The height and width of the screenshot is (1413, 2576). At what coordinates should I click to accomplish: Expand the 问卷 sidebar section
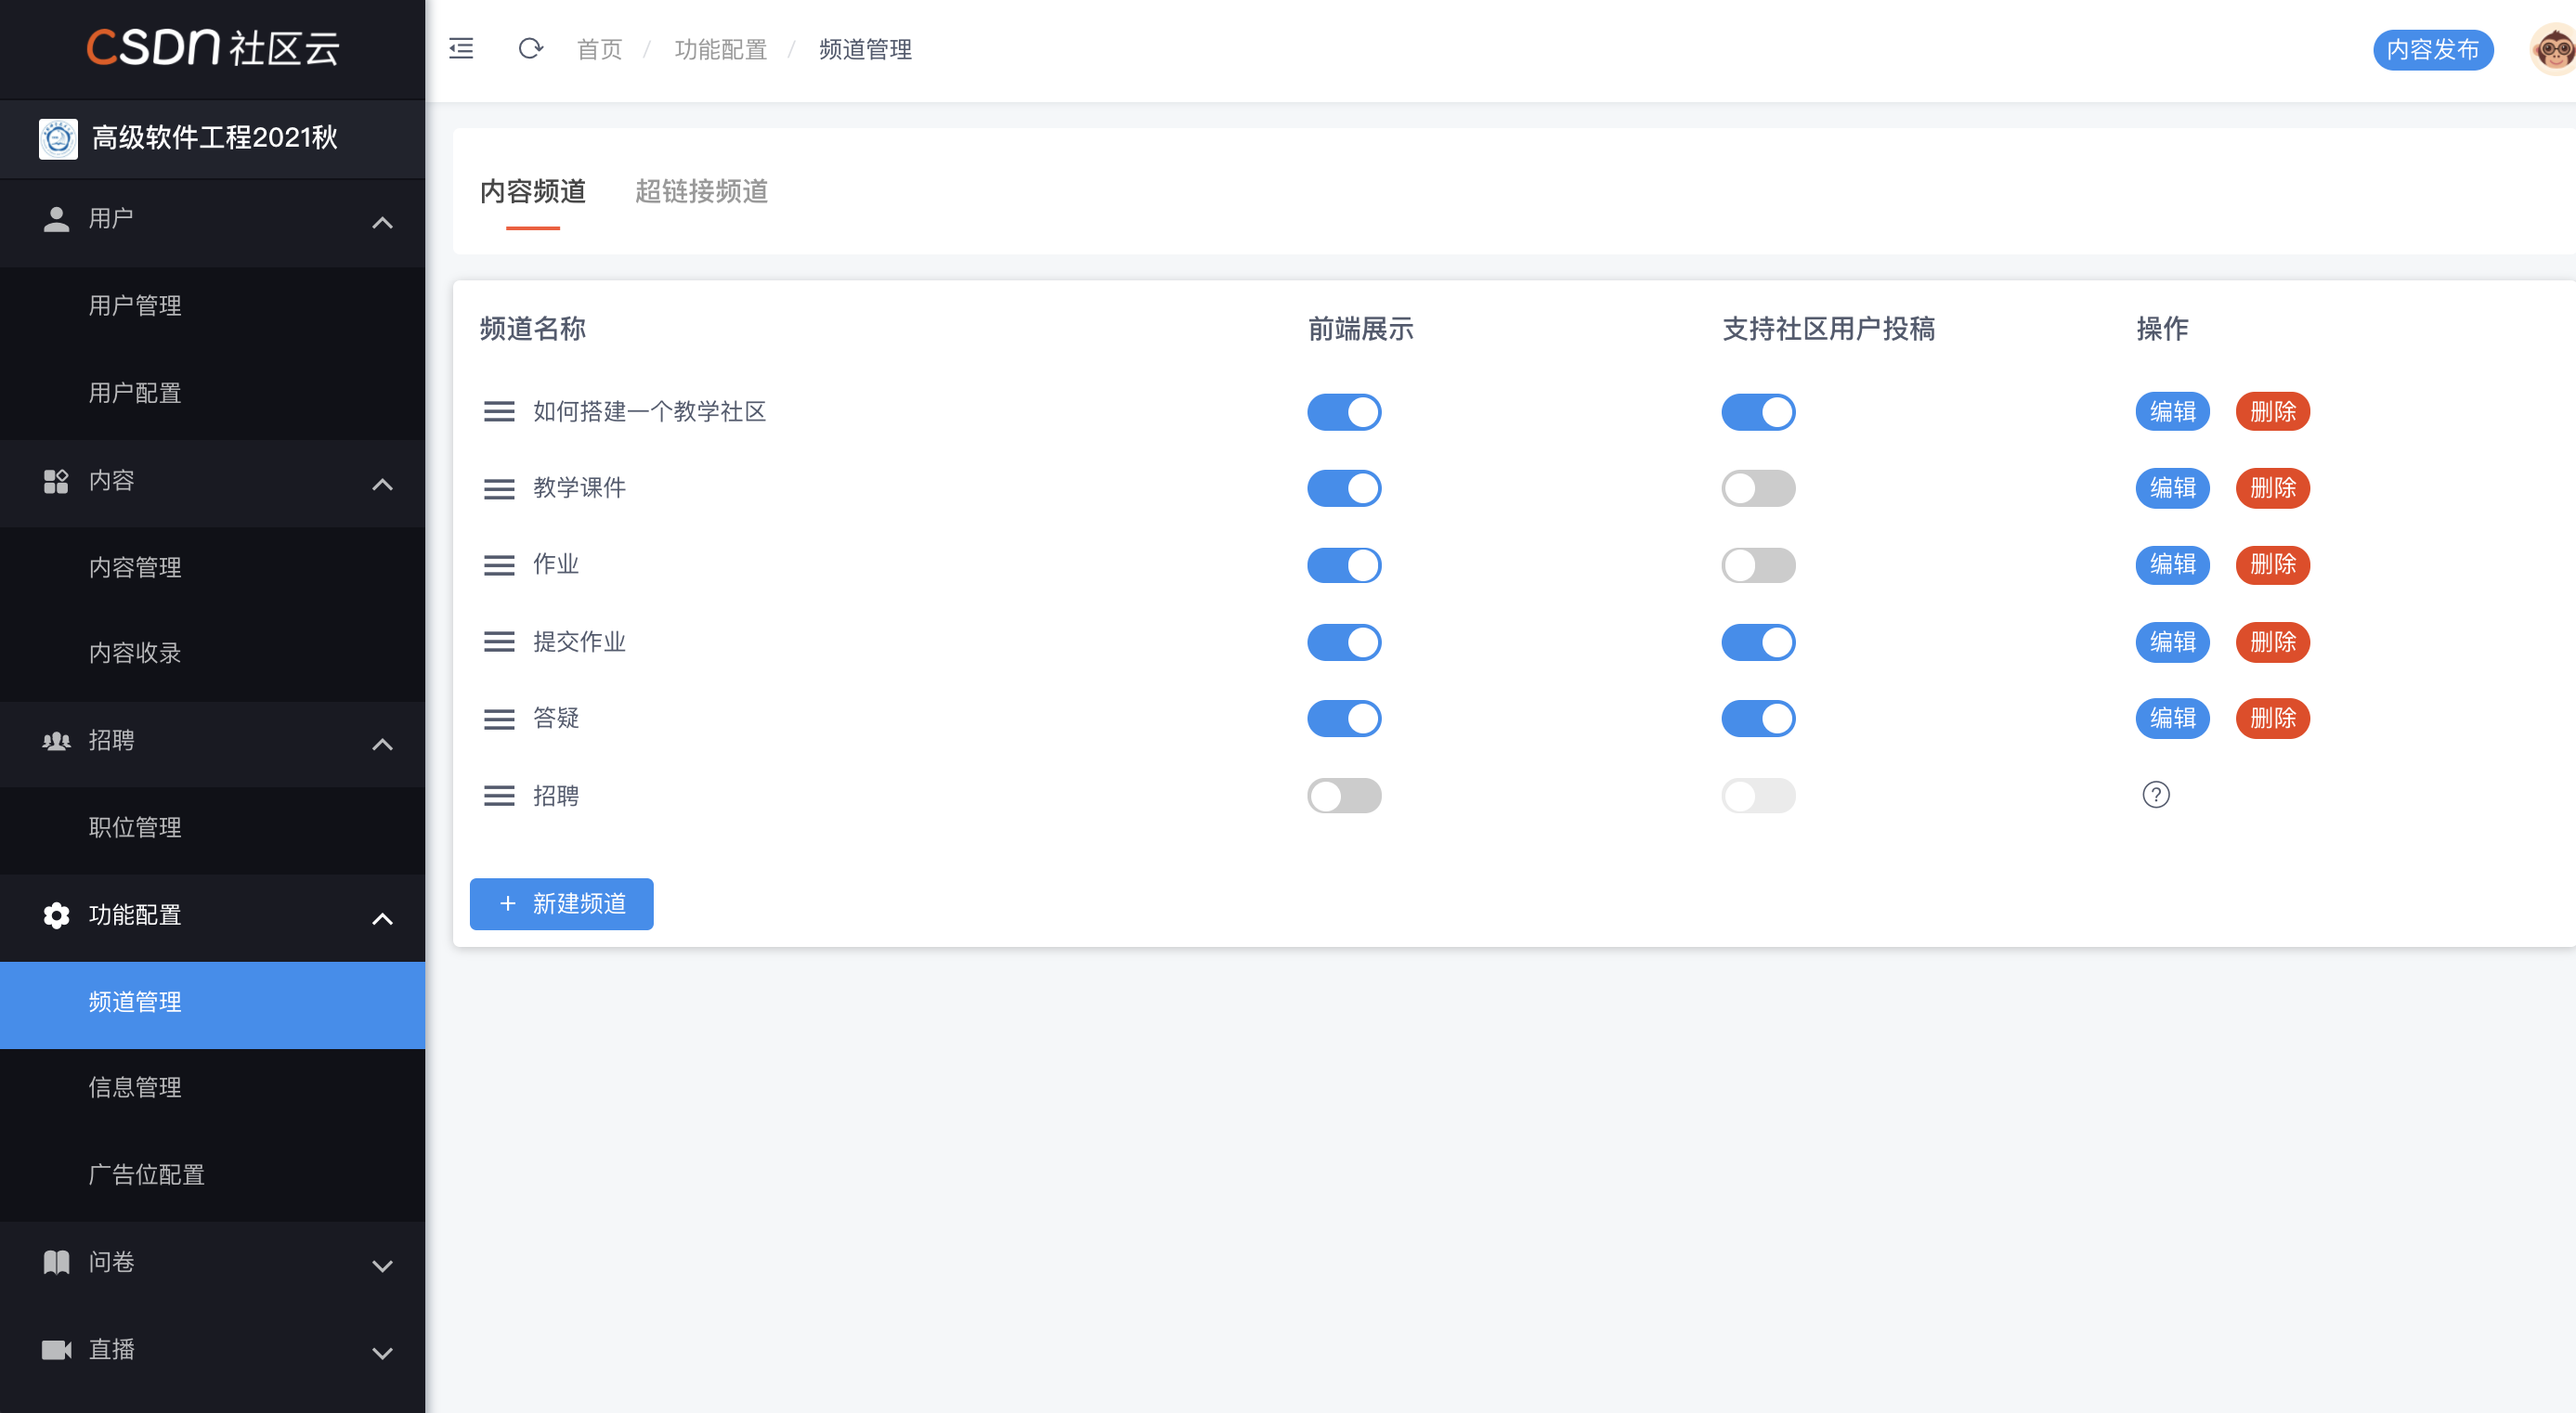[382, 1265]
